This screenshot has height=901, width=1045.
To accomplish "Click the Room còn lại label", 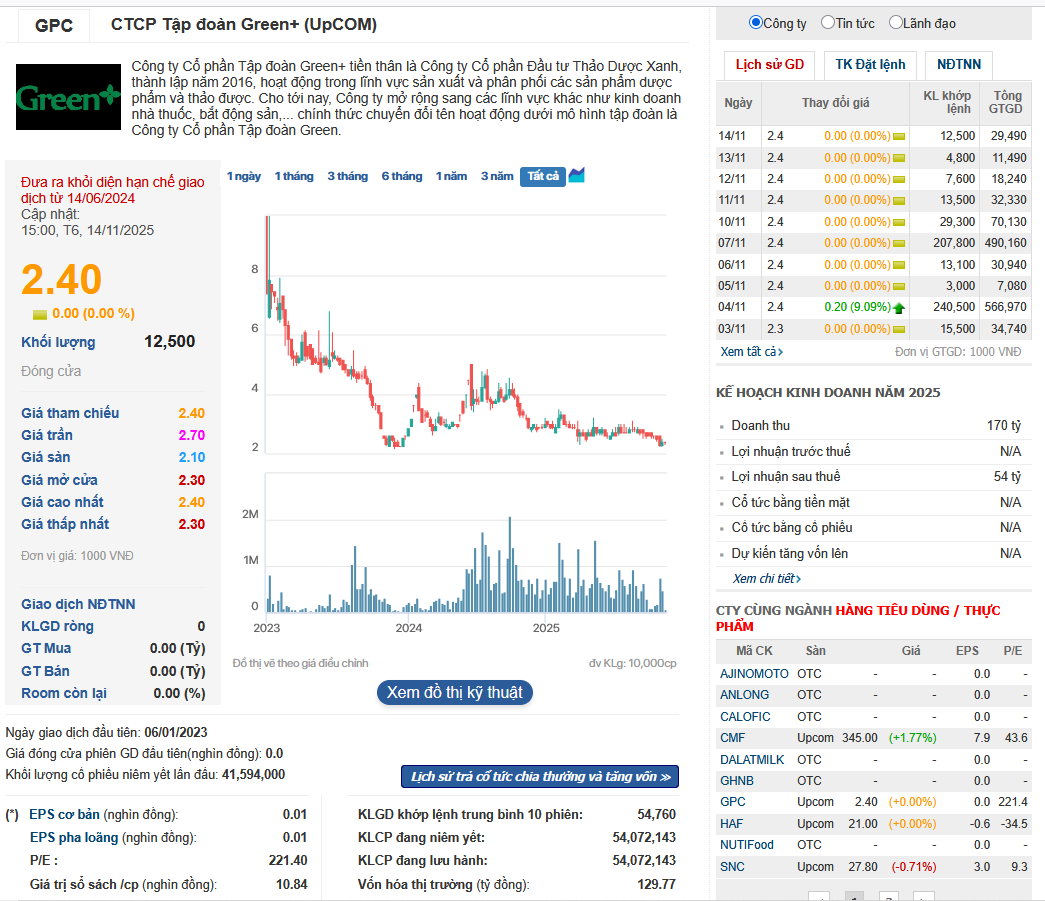I will pos(64,693).
